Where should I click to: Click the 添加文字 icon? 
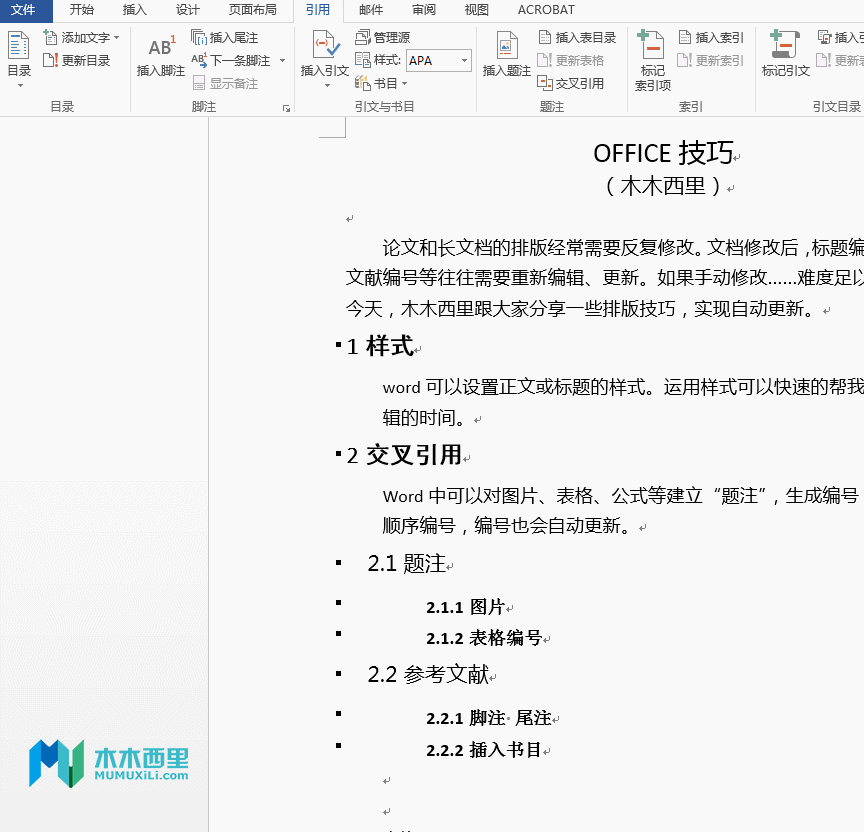point(50,37)
